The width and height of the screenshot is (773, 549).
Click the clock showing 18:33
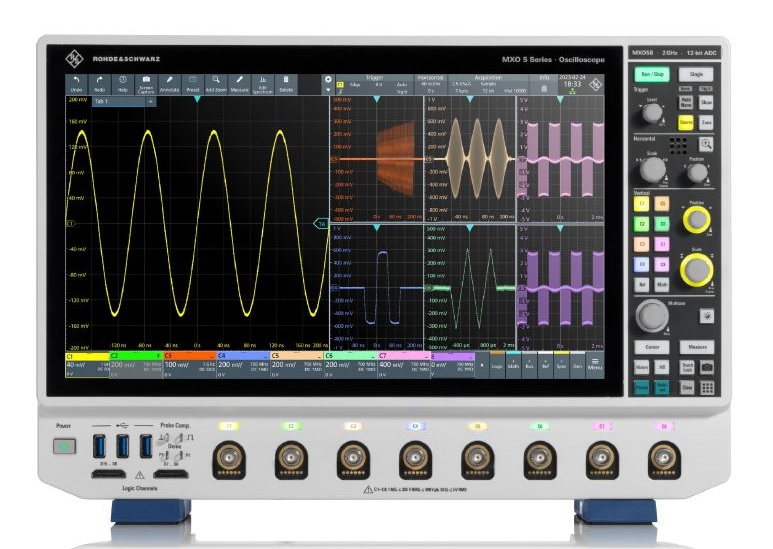(572, 84)
